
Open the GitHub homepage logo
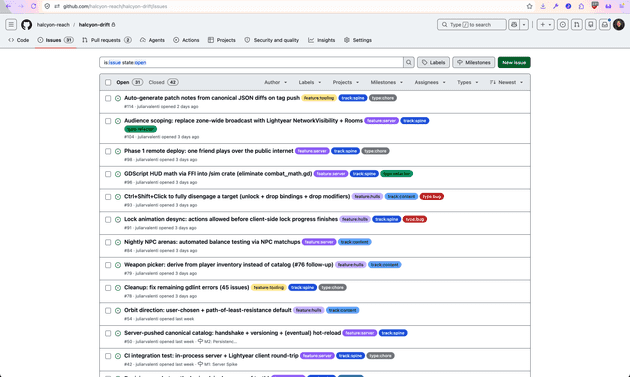coord(27,25)
